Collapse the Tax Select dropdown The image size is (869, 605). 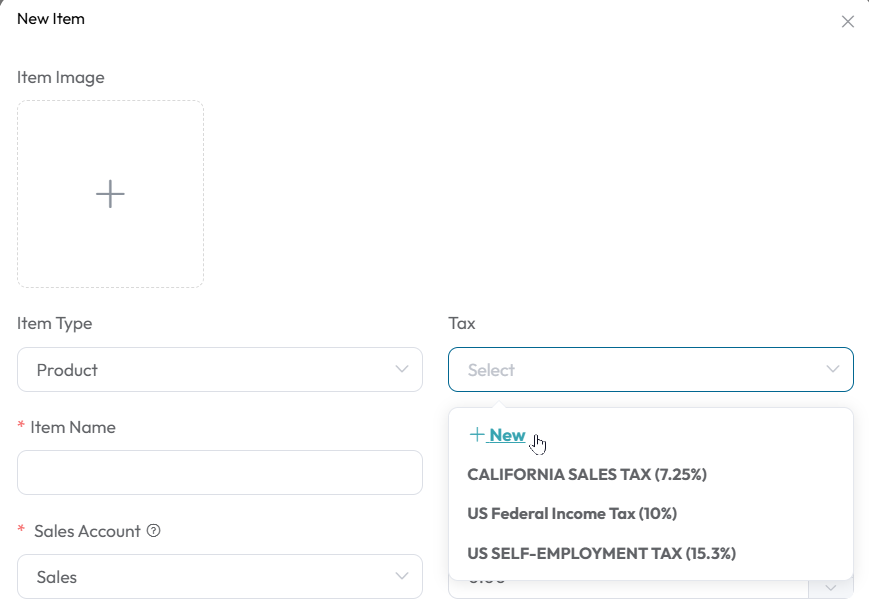point(651,370)
